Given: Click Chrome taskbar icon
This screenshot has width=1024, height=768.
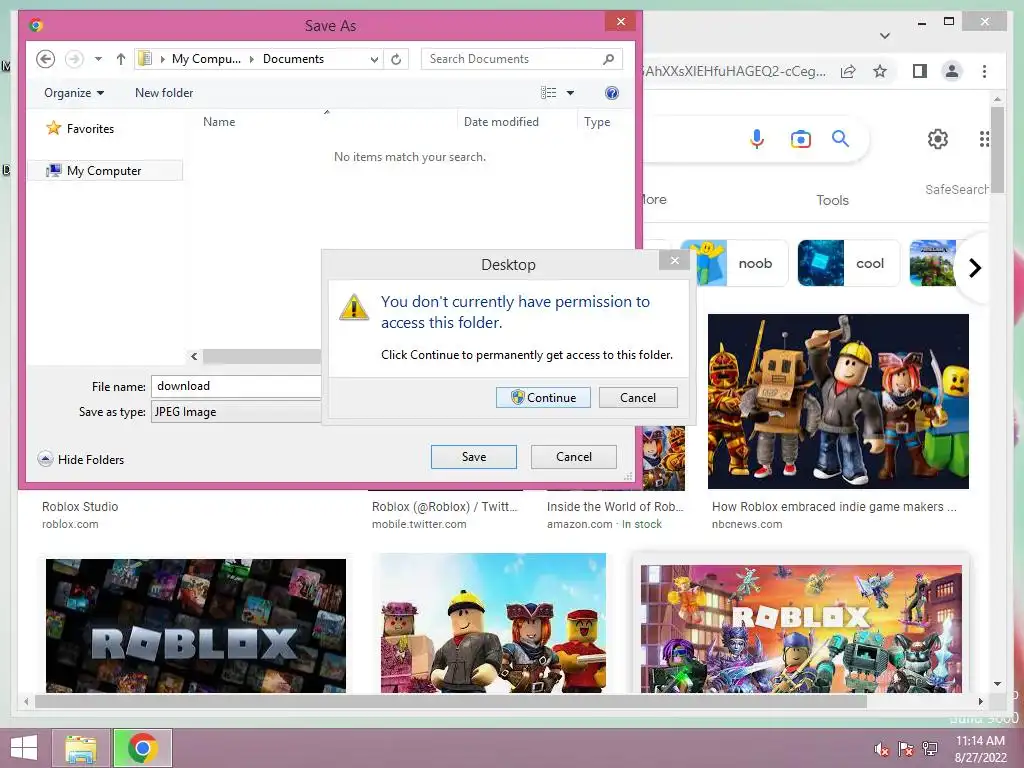Looking at the screenshot, I should pos(142,748).
